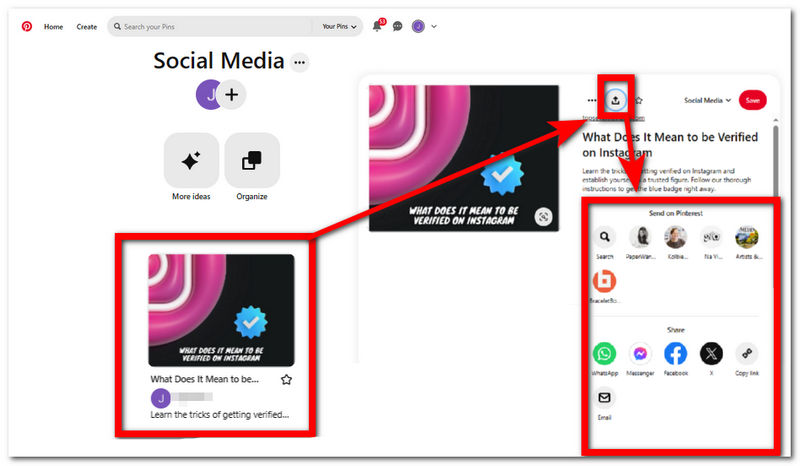Image resolution: width=800 pixels, height=466 pixels.
Task: Click the Learn the tricks of getting verified... text
Action: [x=219, y=415]
